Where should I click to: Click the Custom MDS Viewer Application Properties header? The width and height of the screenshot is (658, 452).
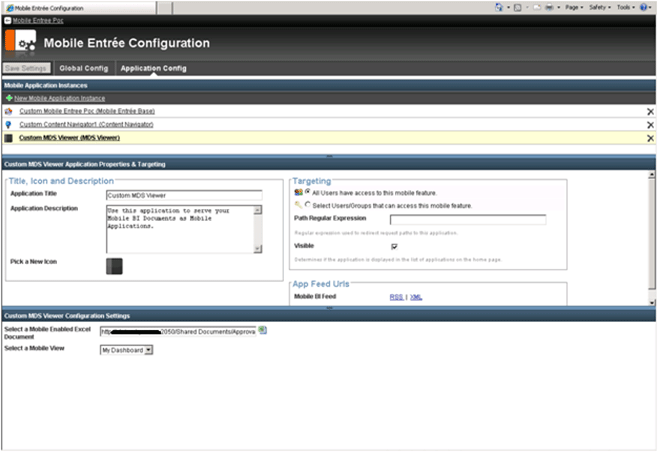coord(329,164)
